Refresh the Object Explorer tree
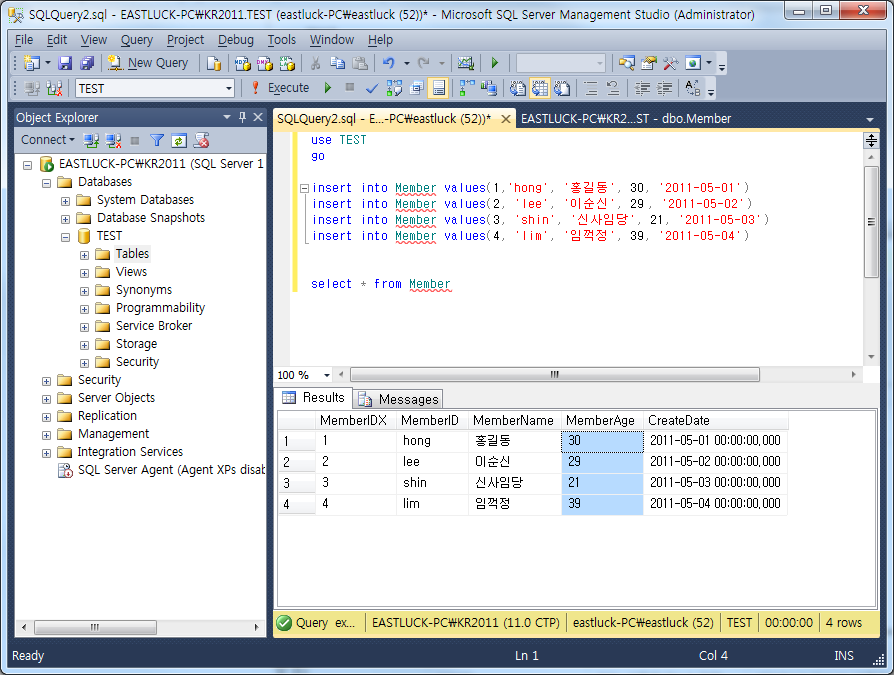This screenshot has width=894, height=675. pyautogui.click(x=178, y=140)
